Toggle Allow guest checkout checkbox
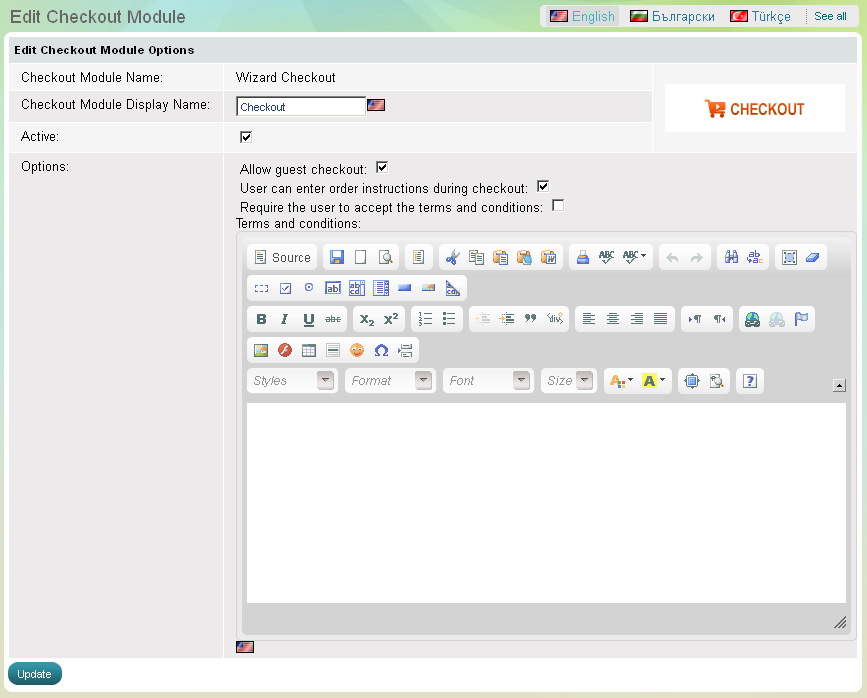The width and height of the screenshot is (867, 698). [x=381, y=167]
